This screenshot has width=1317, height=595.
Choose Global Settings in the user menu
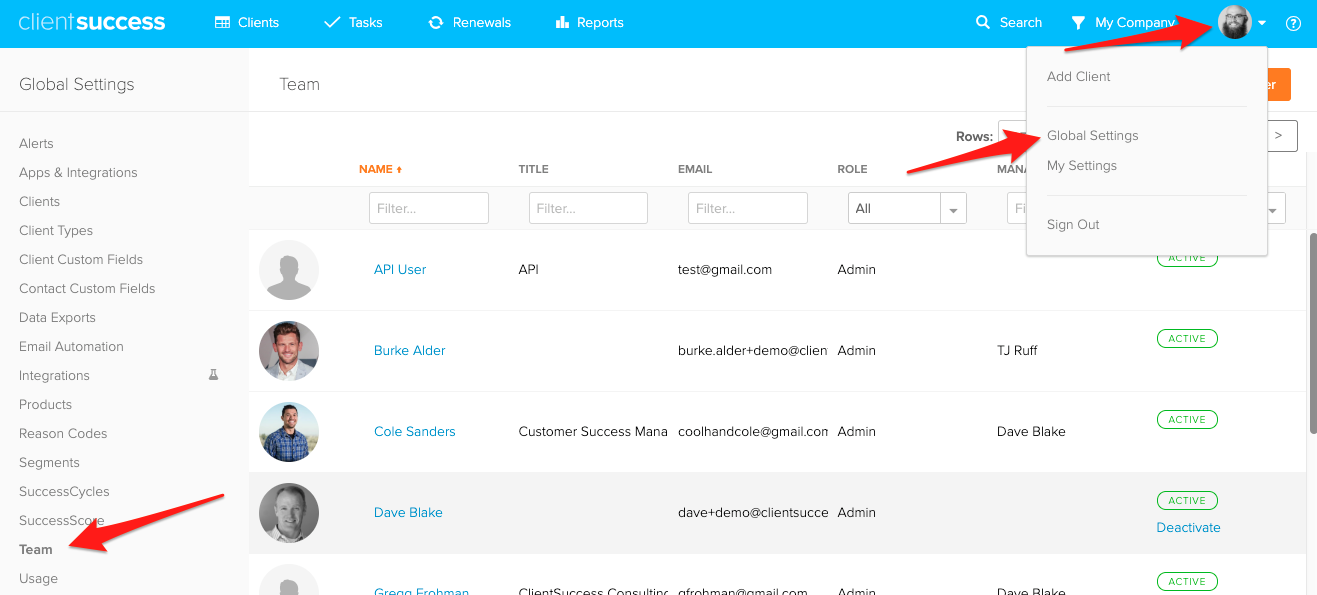click(x=1093, y=135)
